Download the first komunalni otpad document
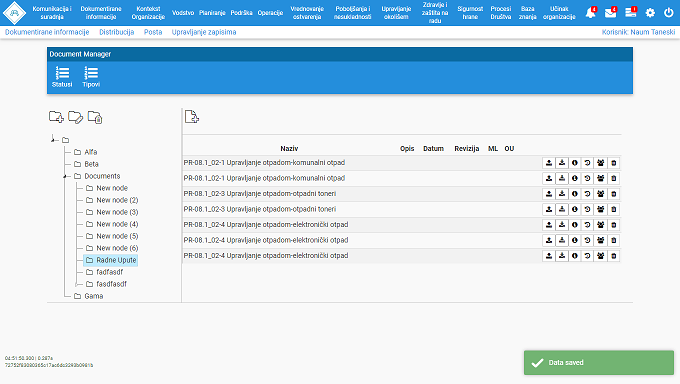The width and height of the screenshot is (680, 384). point(562,163)
